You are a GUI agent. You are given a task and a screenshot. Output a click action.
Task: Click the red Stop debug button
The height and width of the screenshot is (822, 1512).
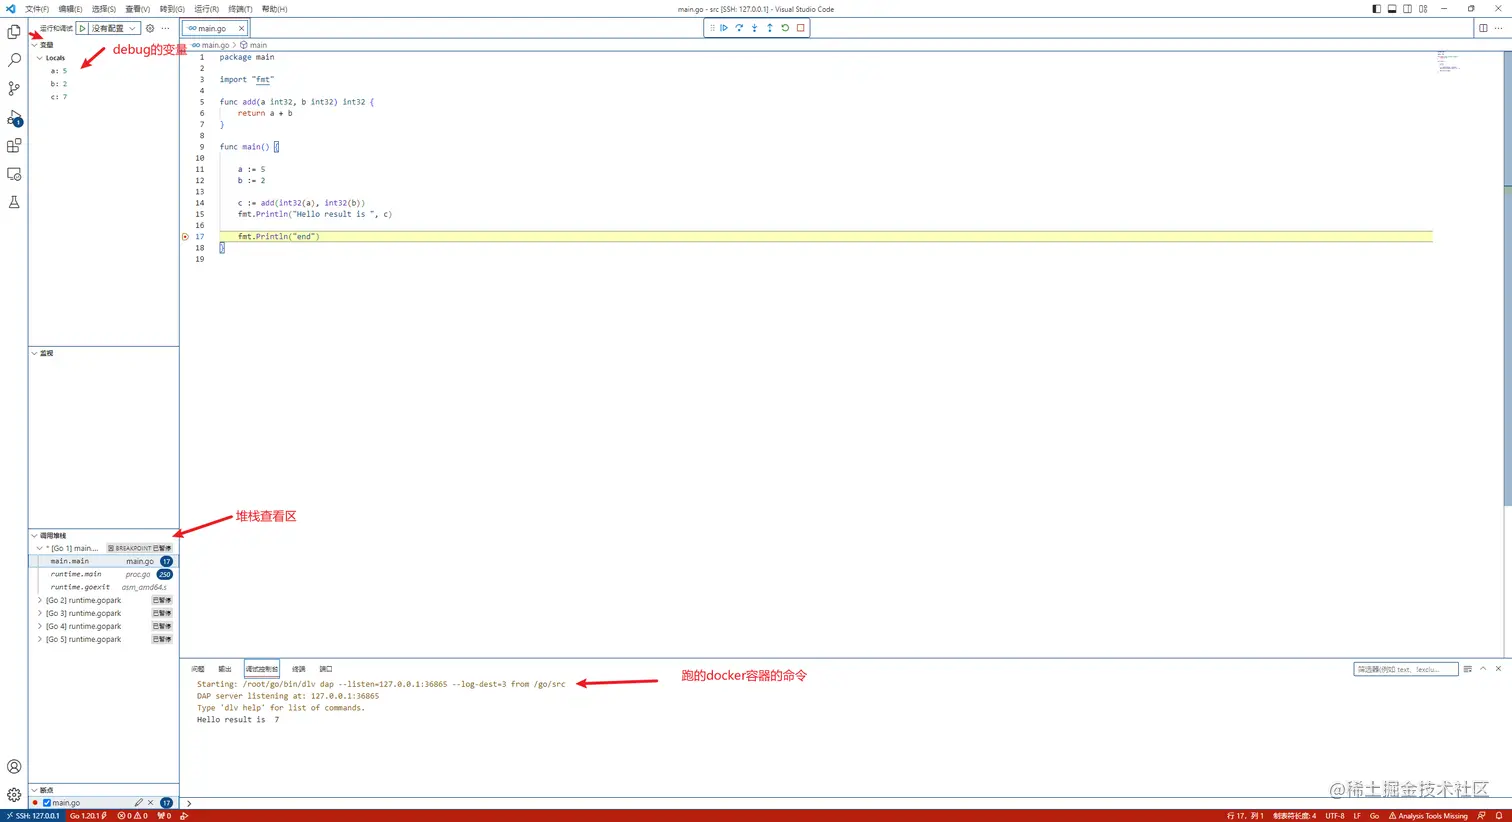click(800, 28)
